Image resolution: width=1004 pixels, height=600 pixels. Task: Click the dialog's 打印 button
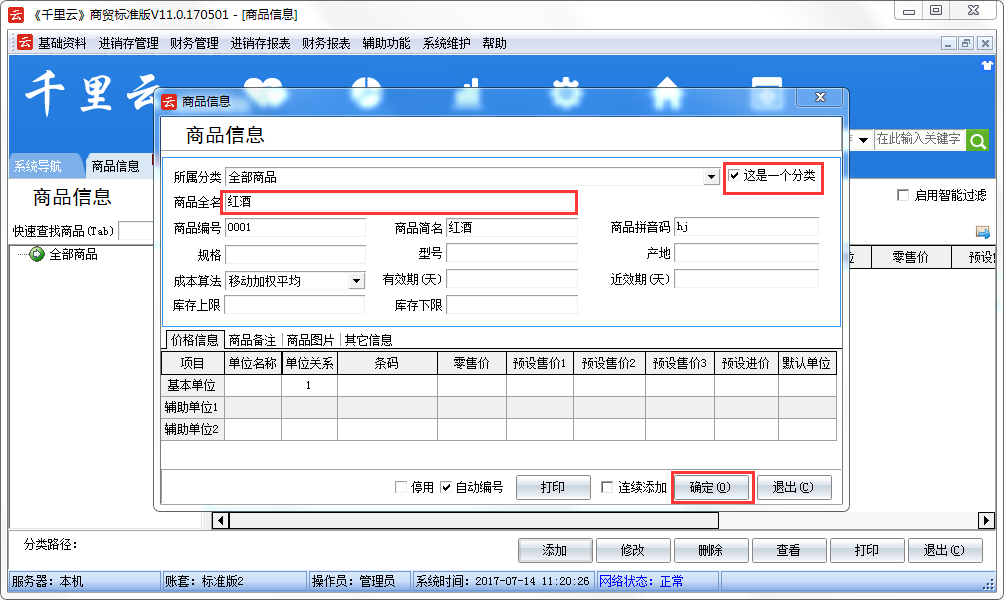click(x=552, y=487)
